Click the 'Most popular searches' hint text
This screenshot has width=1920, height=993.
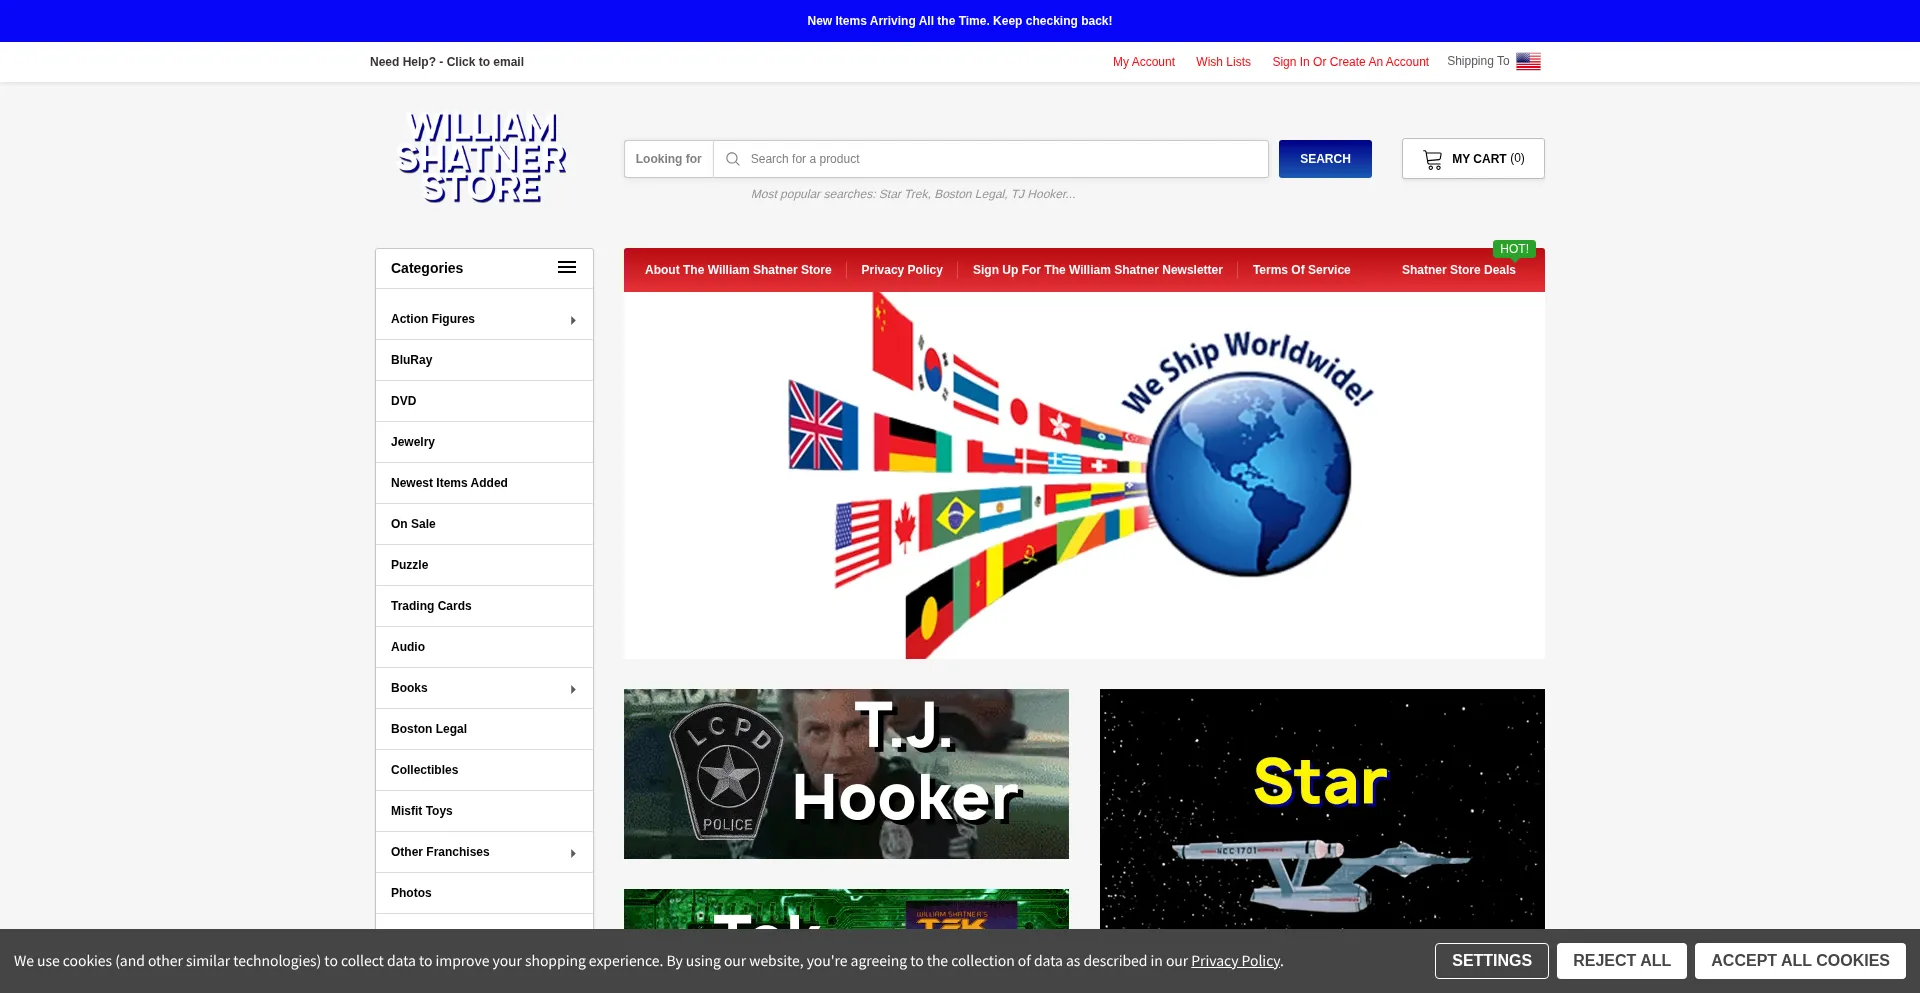(913, 194)
